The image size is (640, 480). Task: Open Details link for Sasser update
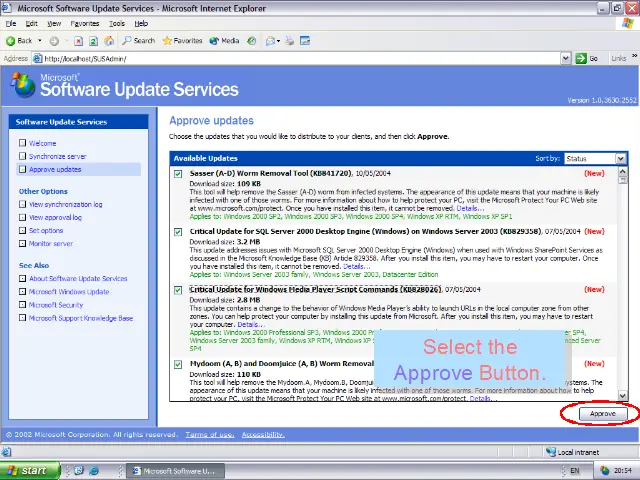[x=470, y=208]
